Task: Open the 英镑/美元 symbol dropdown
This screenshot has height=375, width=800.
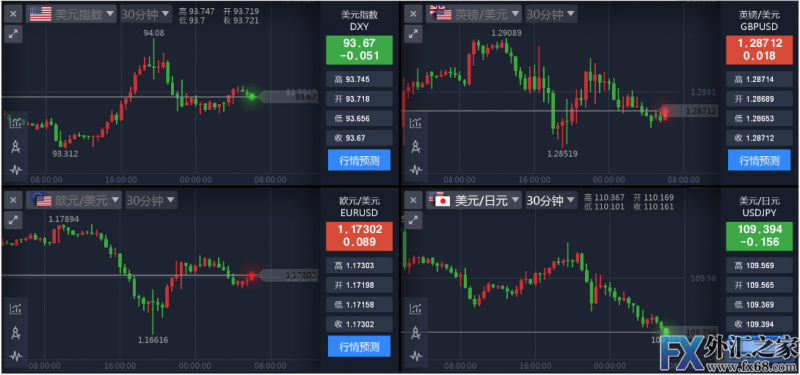Action: tap(474, 14)
